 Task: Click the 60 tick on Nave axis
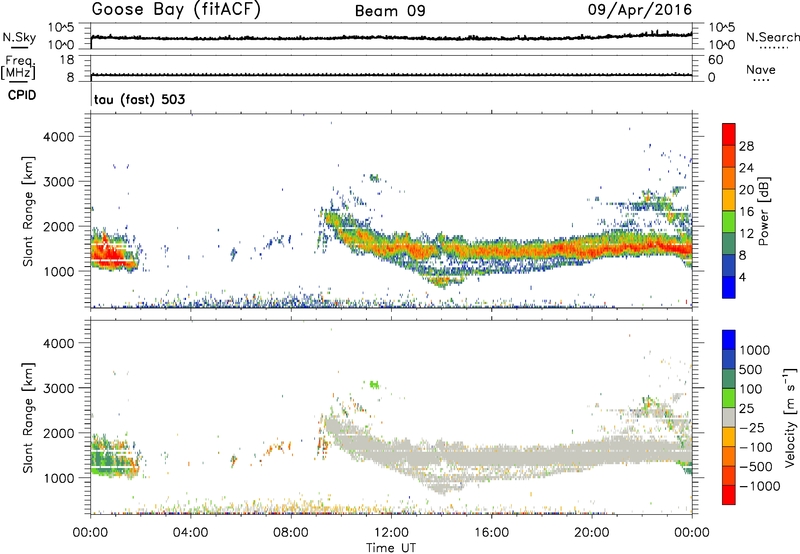(x=715, y=60)
